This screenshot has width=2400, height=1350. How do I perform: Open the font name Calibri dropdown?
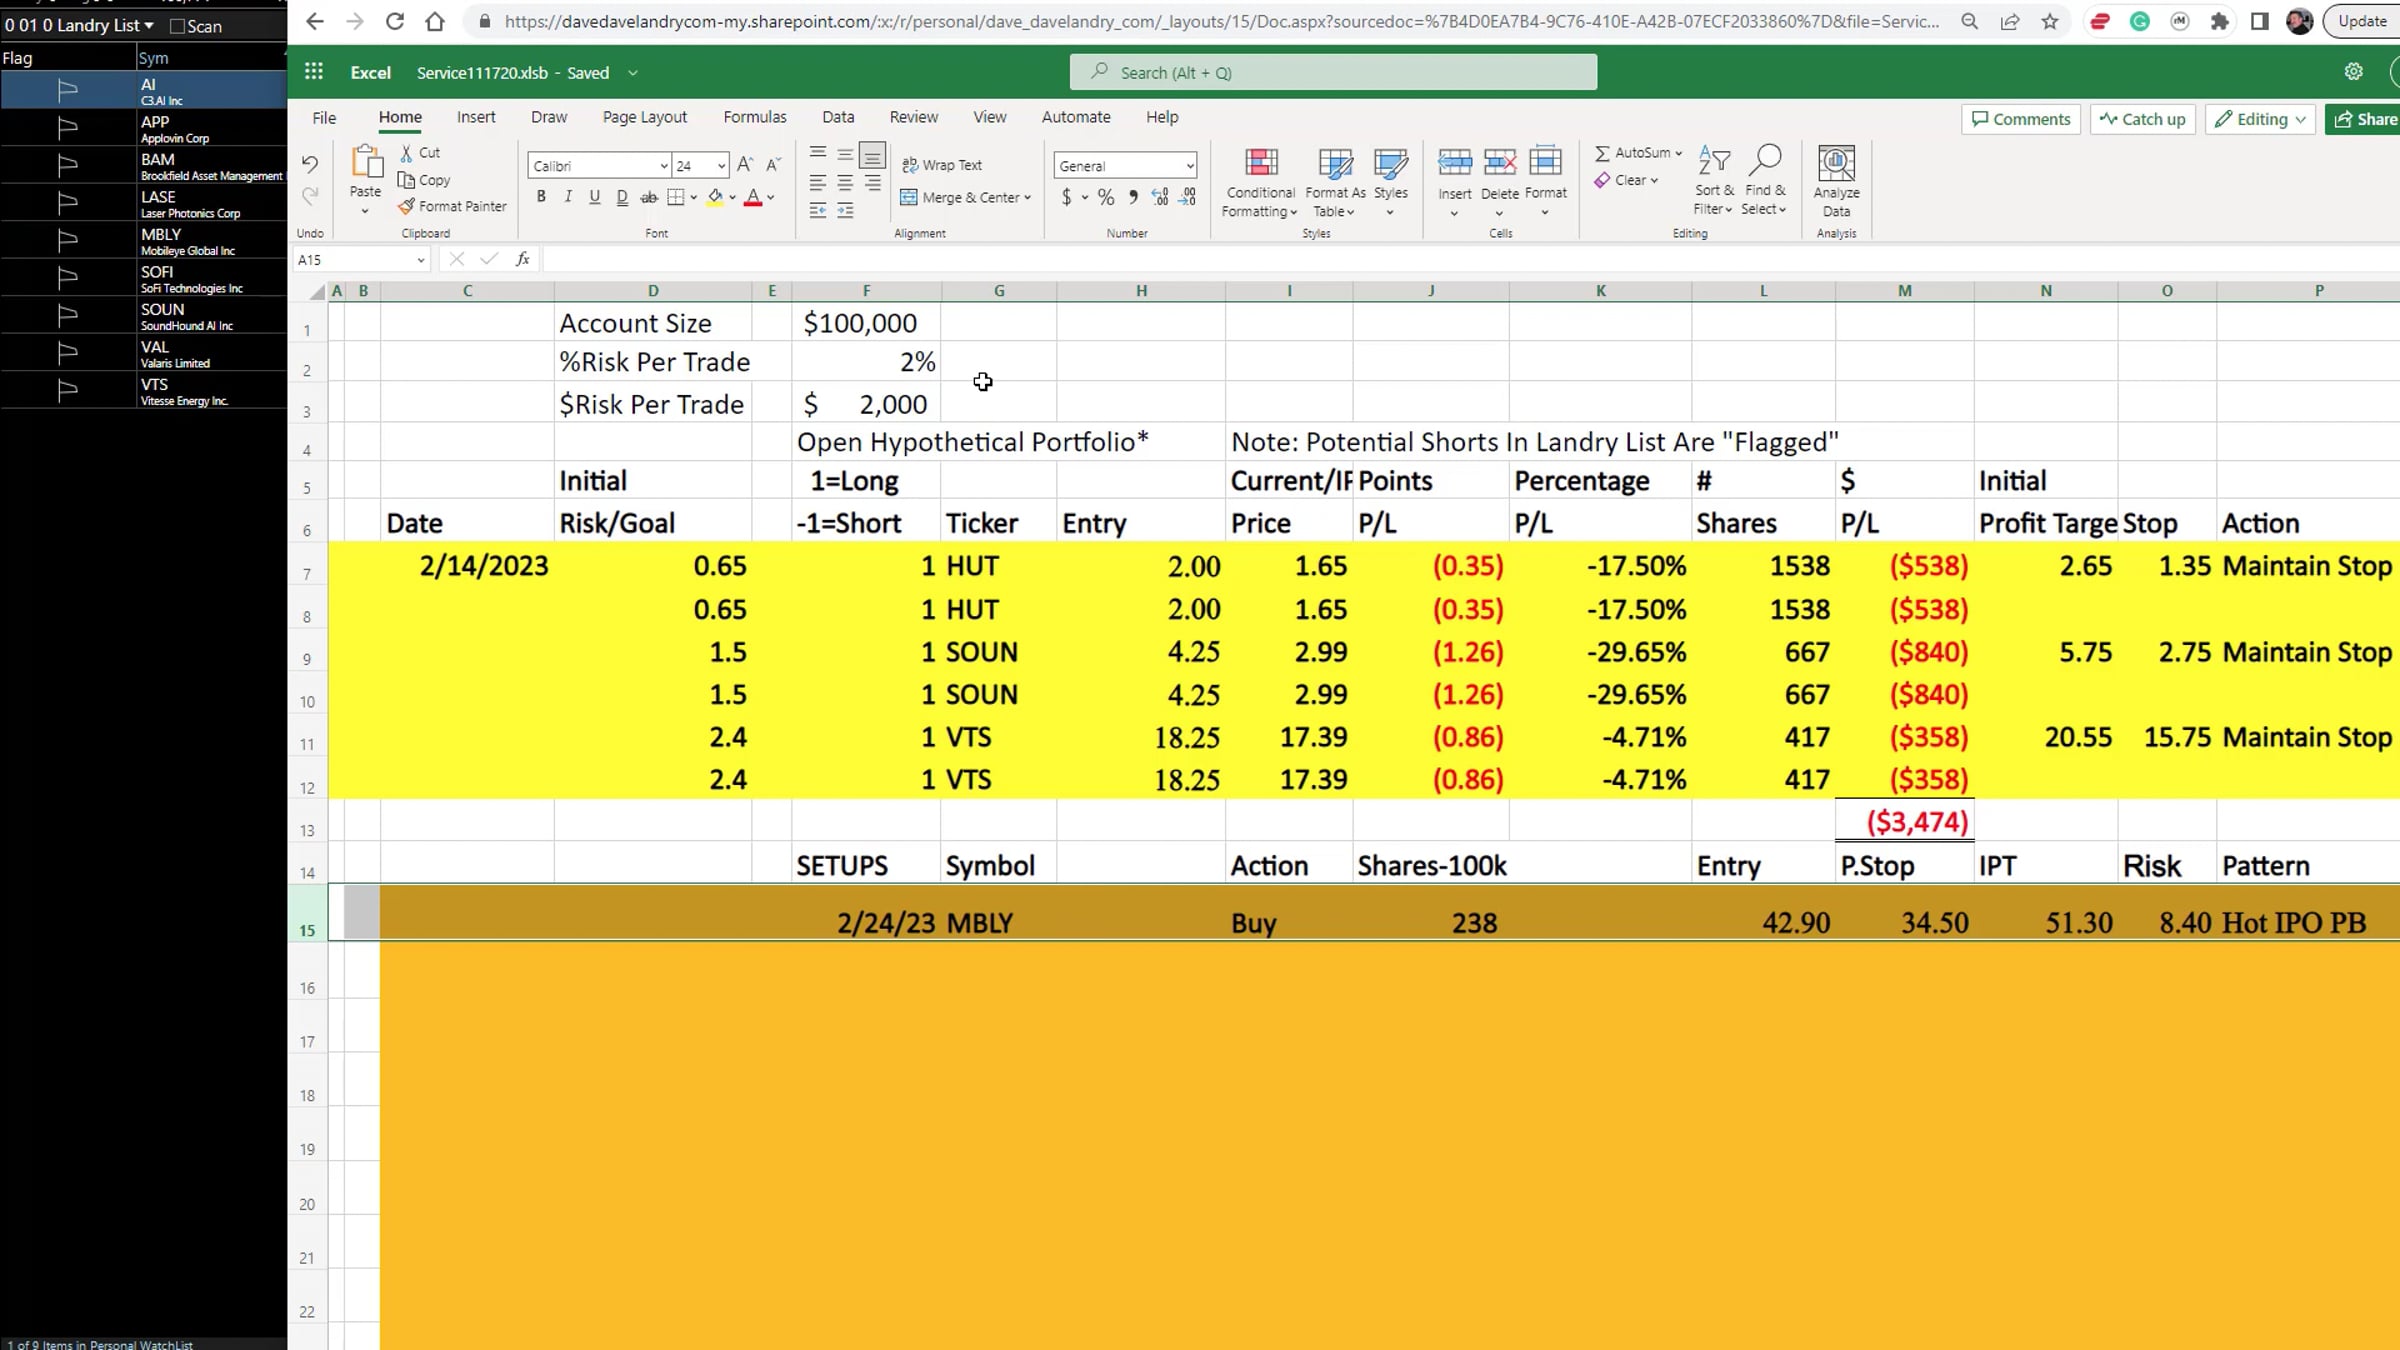(x=663, y=166)
